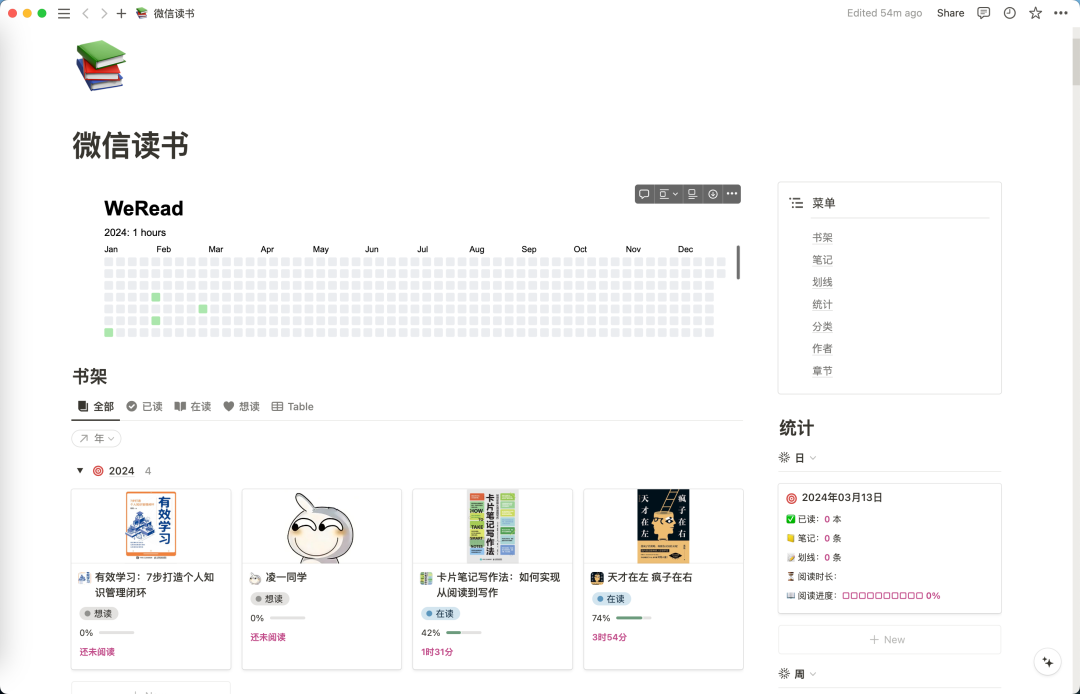Click 微信读书 page title heading
The width and height of the screenshot is (1080, 694).
pyautogui.click(x=130, y=146)
